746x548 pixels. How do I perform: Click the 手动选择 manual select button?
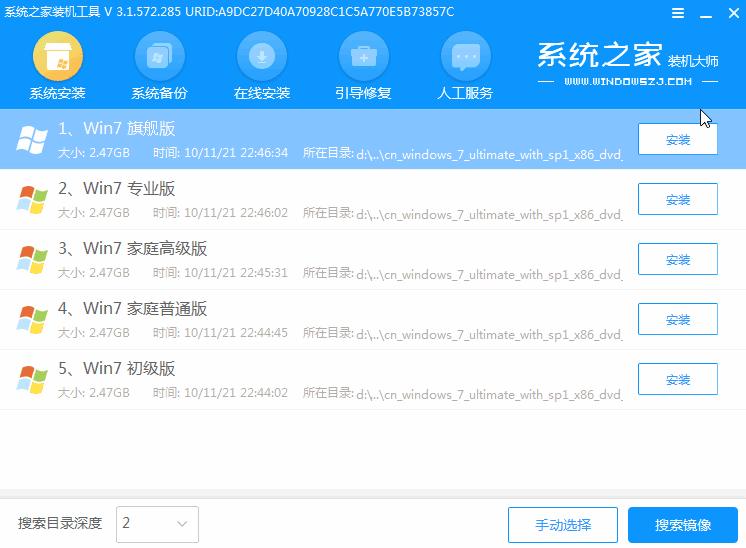[x=563, y=525]
